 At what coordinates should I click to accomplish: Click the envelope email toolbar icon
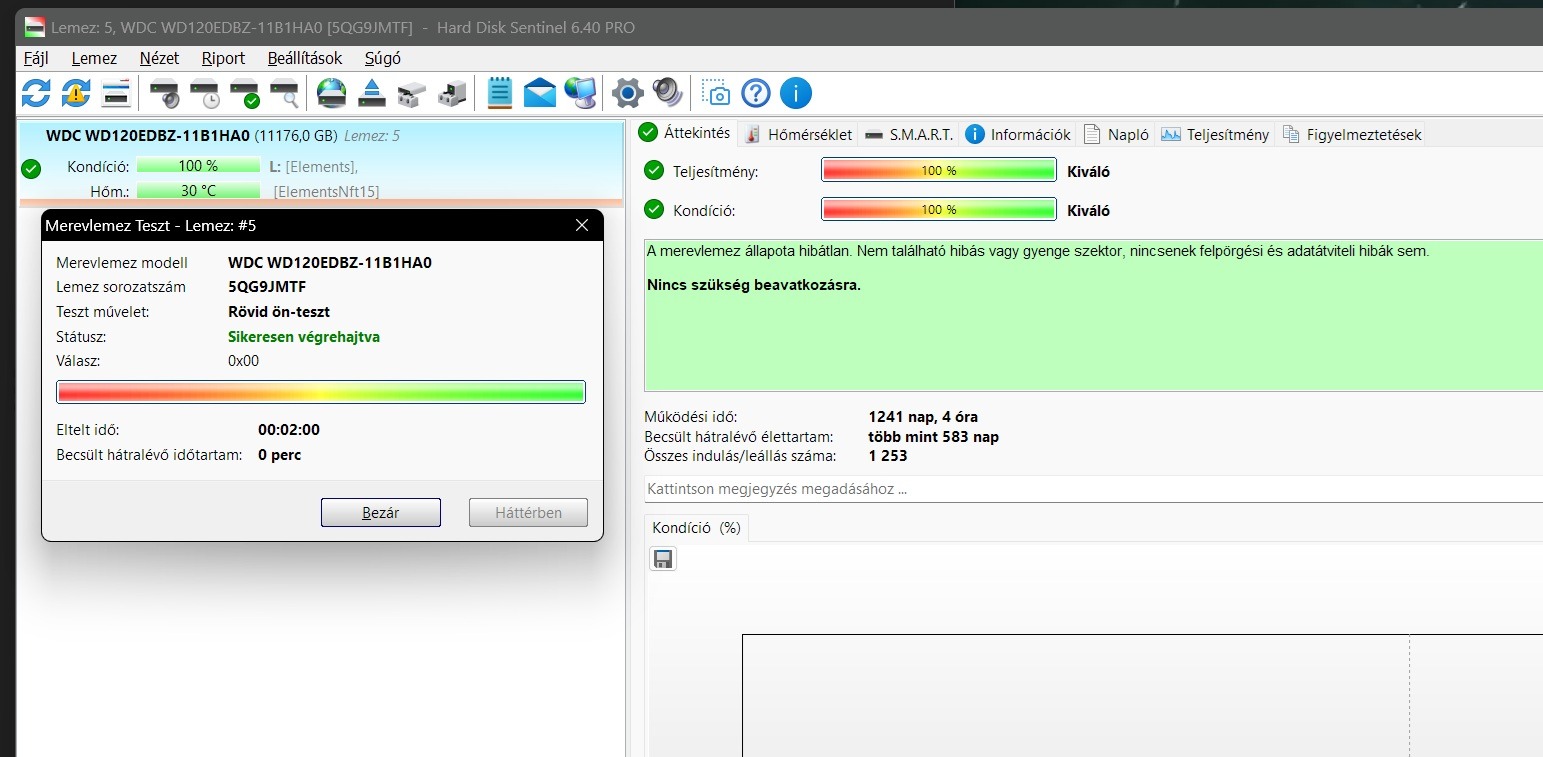[540, 93]
